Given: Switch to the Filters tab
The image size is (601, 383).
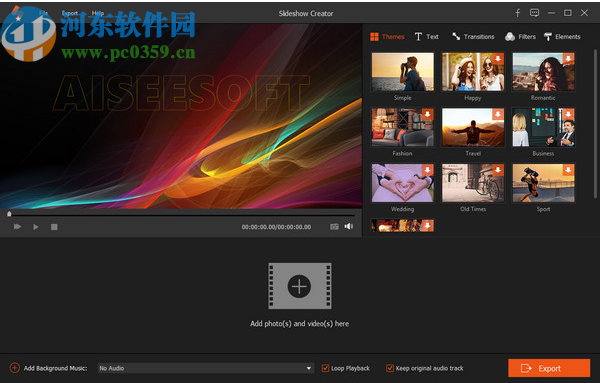Looking at the screenshot, I should coord(520,37).
